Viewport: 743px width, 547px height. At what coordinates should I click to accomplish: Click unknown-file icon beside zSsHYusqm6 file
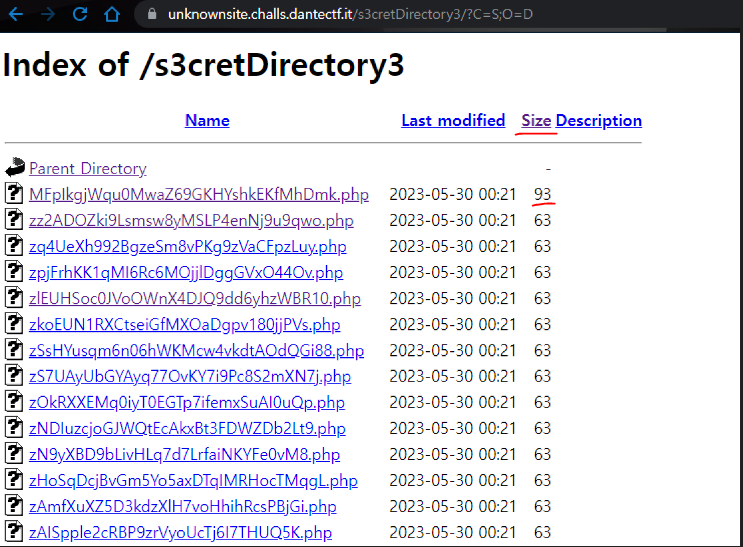[x=14, y=350]
